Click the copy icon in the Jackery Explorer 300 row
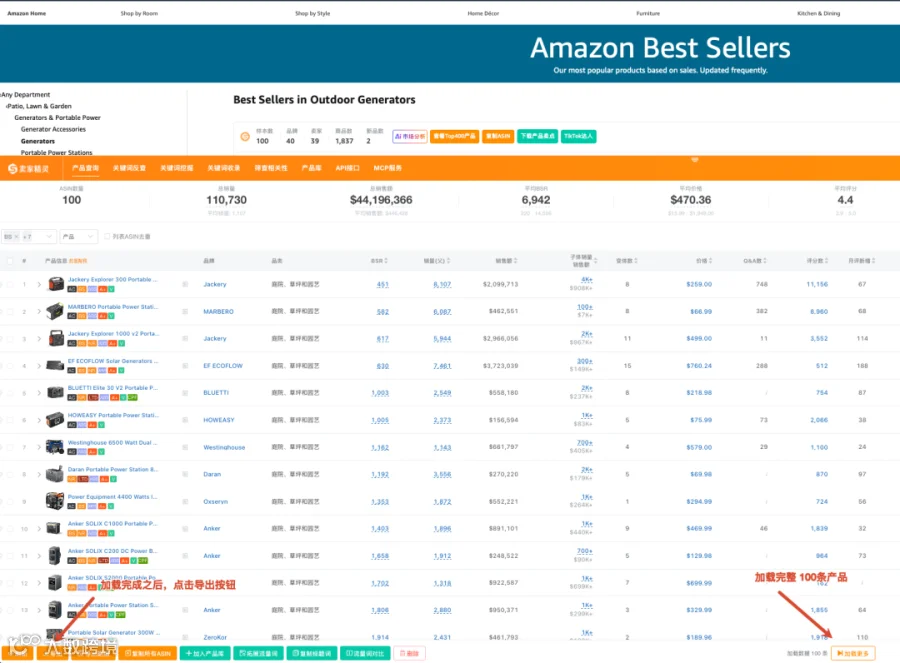 [x=185, y=284]
